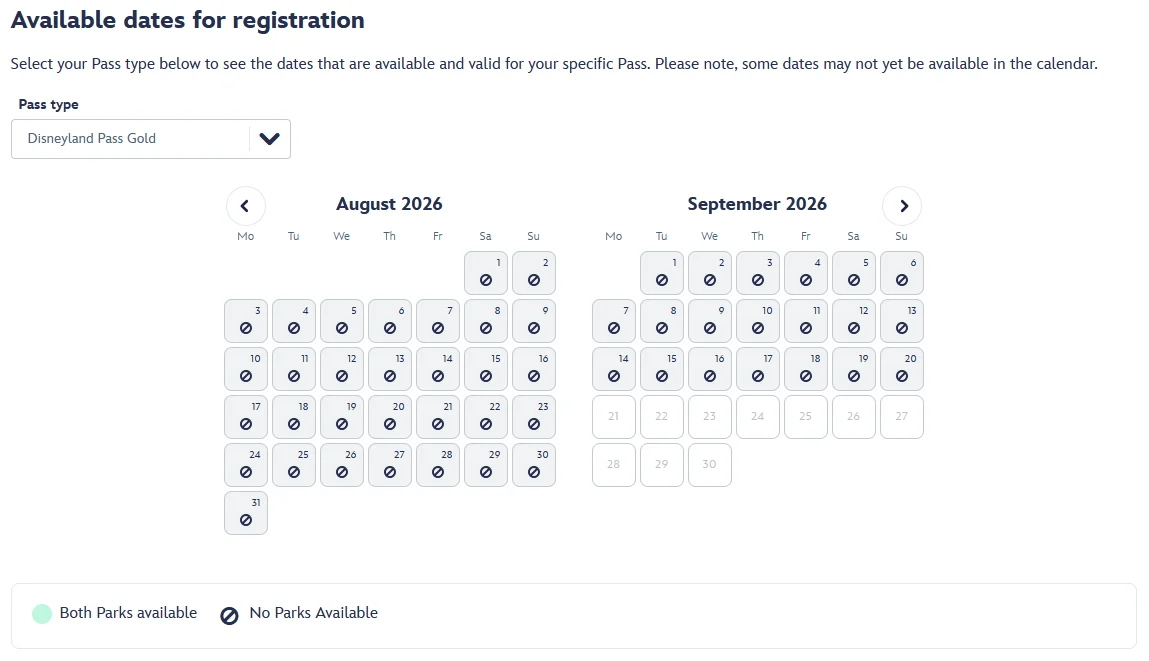
Task: Choose September 27 date cell
Action: click(902, 417)
